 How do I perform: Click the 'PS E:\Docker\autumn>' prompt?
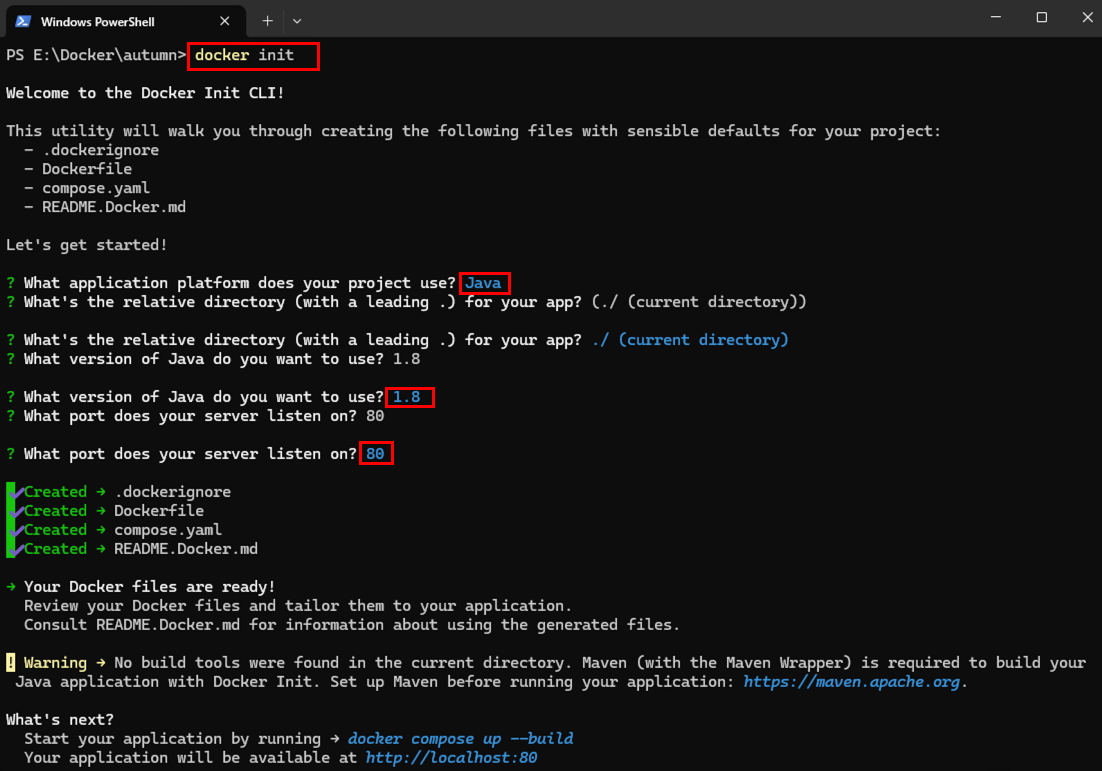click(96, 55)
